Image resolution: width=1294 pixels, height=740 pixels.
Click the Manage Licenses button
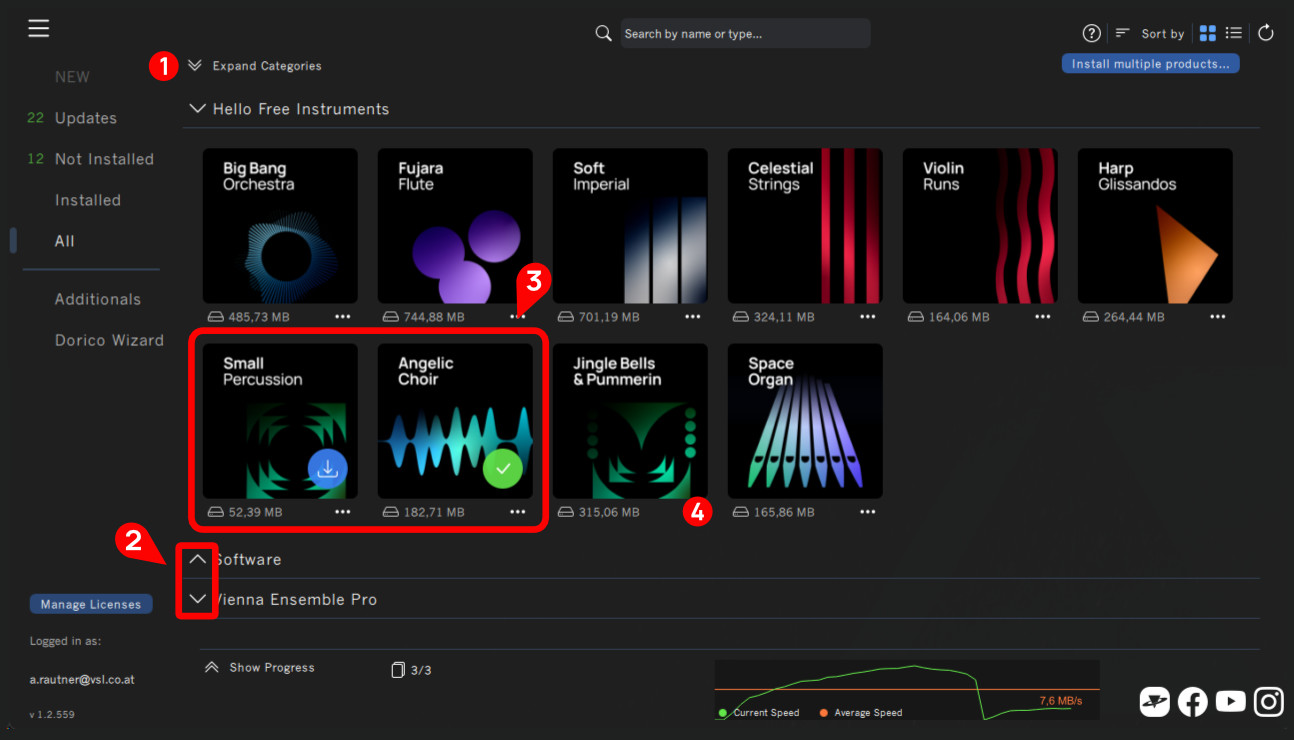coord(91,604)
